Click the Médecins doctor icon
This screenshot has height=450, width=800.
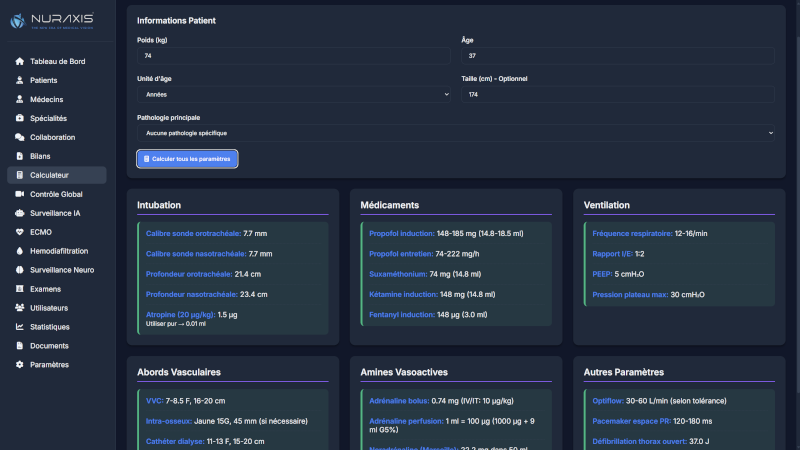(x=19, y=99)
